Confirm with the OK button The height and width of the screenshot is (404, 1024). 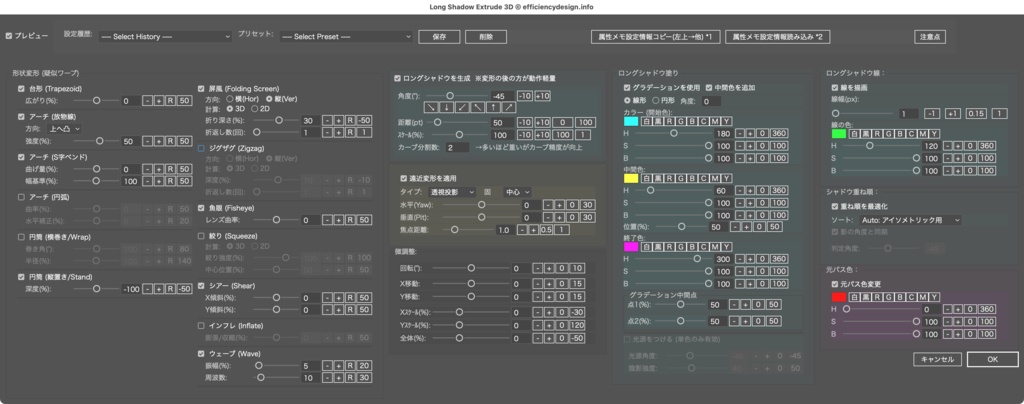(992, 359)
